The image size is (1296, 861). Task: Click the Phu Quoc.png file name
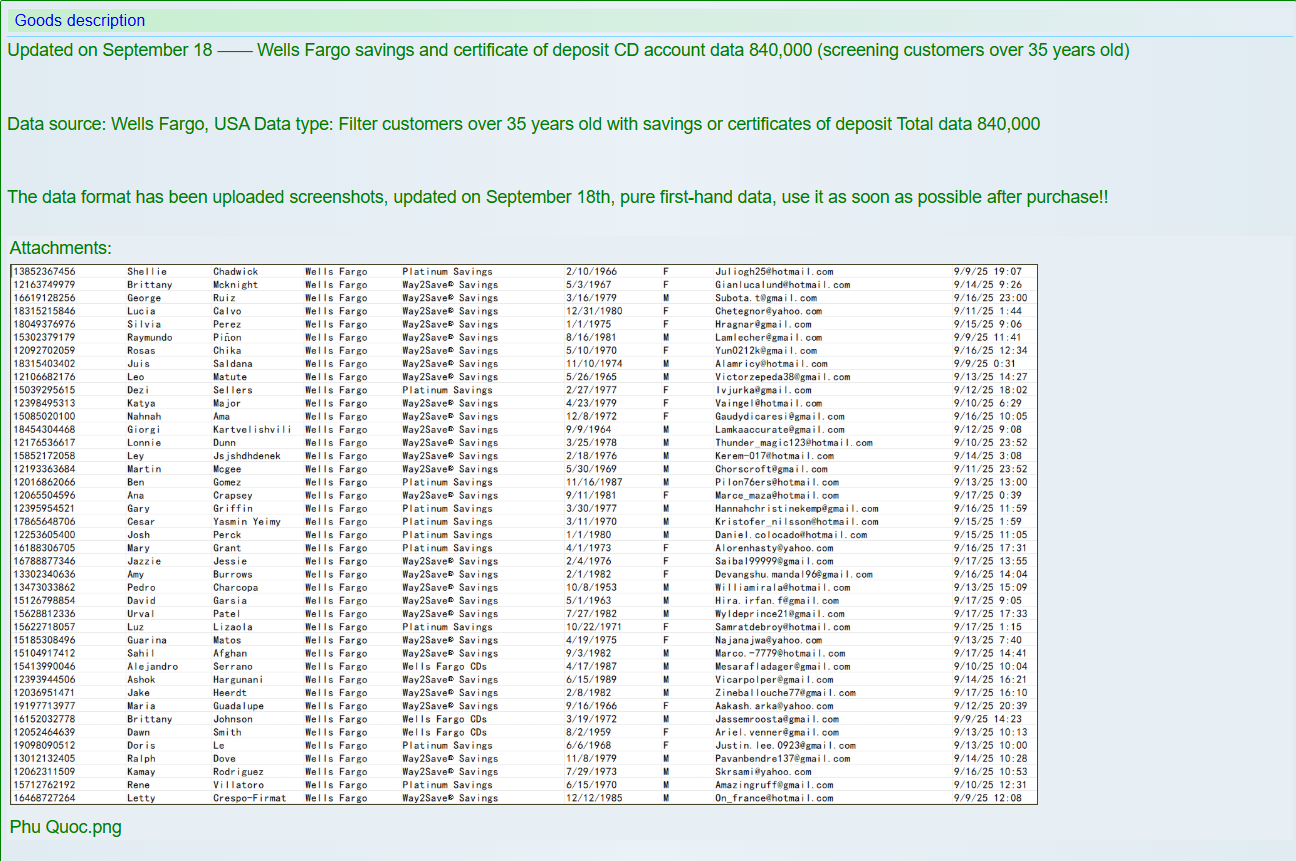click(x=65, y=827)
